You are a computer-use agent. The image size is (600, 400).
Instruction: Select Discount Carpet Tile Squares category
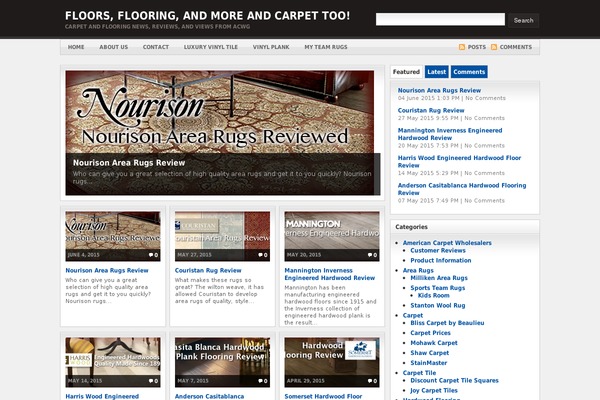point(455,380)
